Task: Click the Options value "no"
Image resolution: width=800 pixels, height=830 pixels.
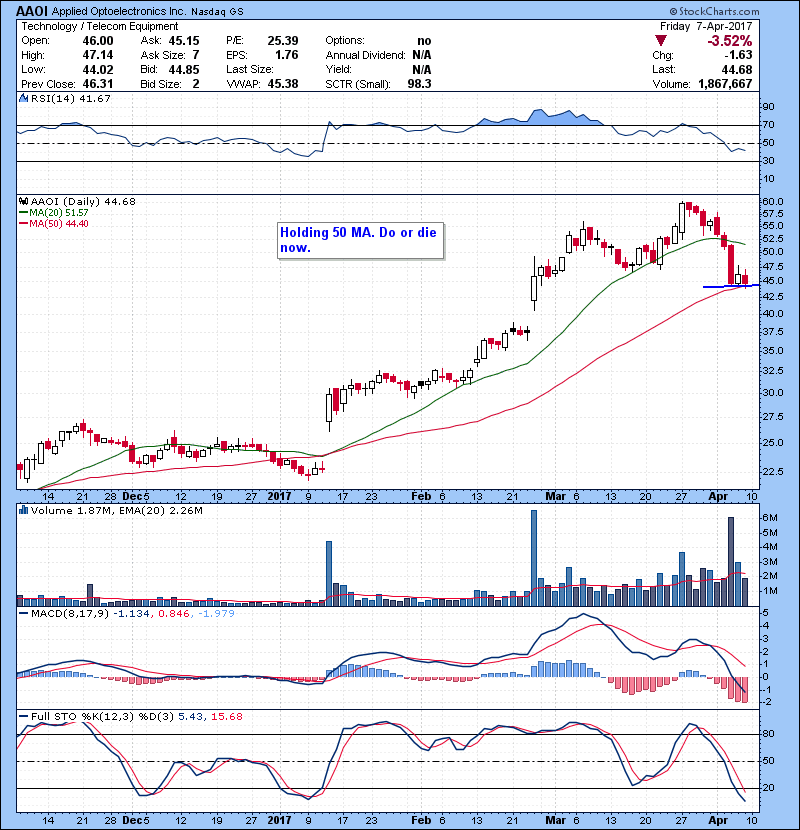Action: point(424,41)
